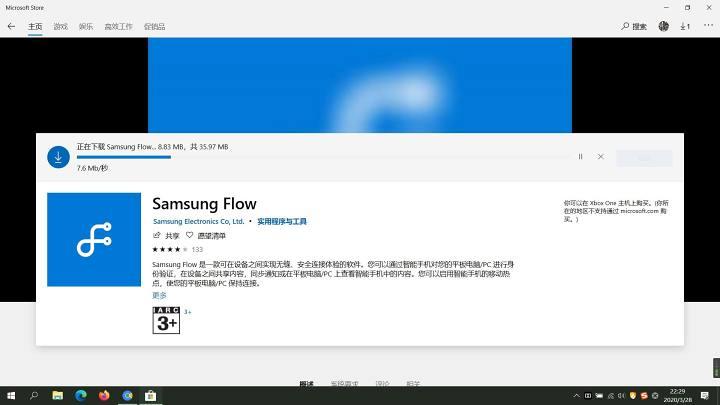Show hidden system tray icons
This screenshot has height=405, width=720.
[x=576, y=395]
